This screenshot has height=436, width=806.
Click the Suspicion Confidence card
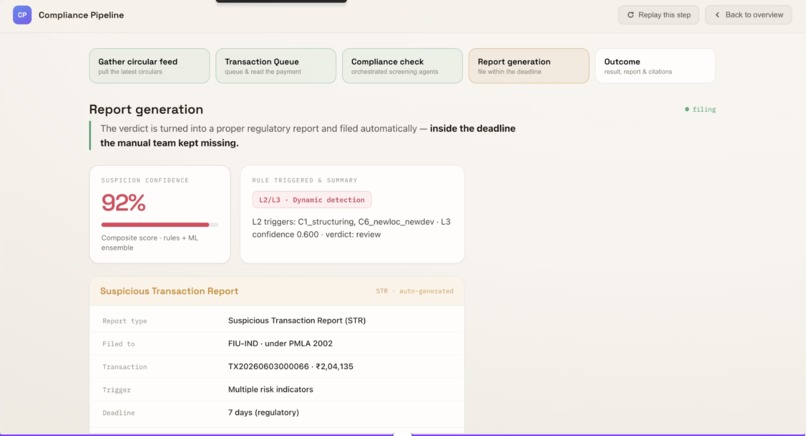(160, 214)
